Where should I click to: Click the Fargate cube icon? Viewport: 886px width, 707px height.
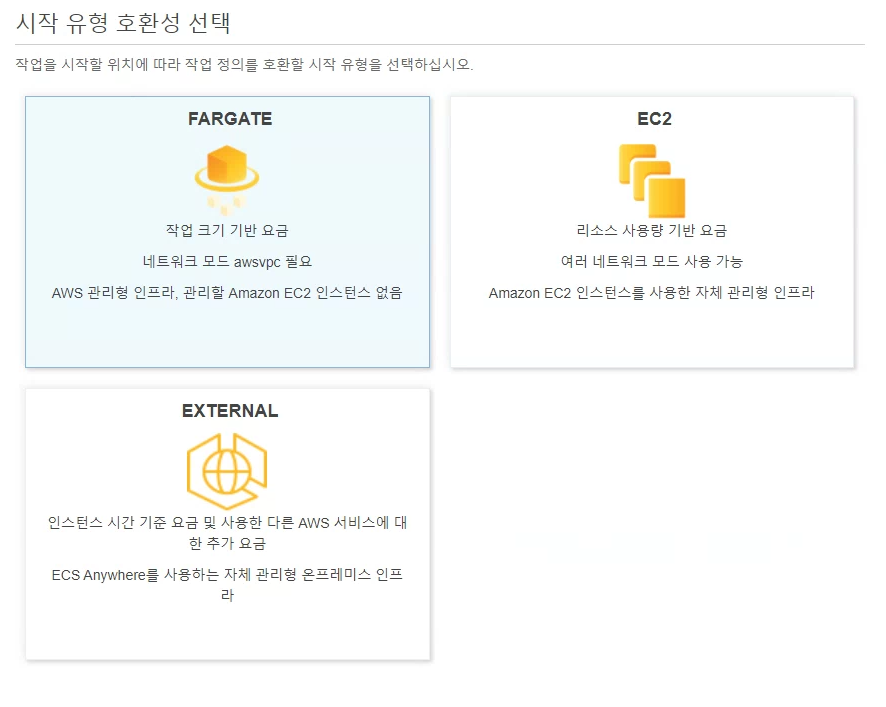pyautogui.click(x=227, y=180)
